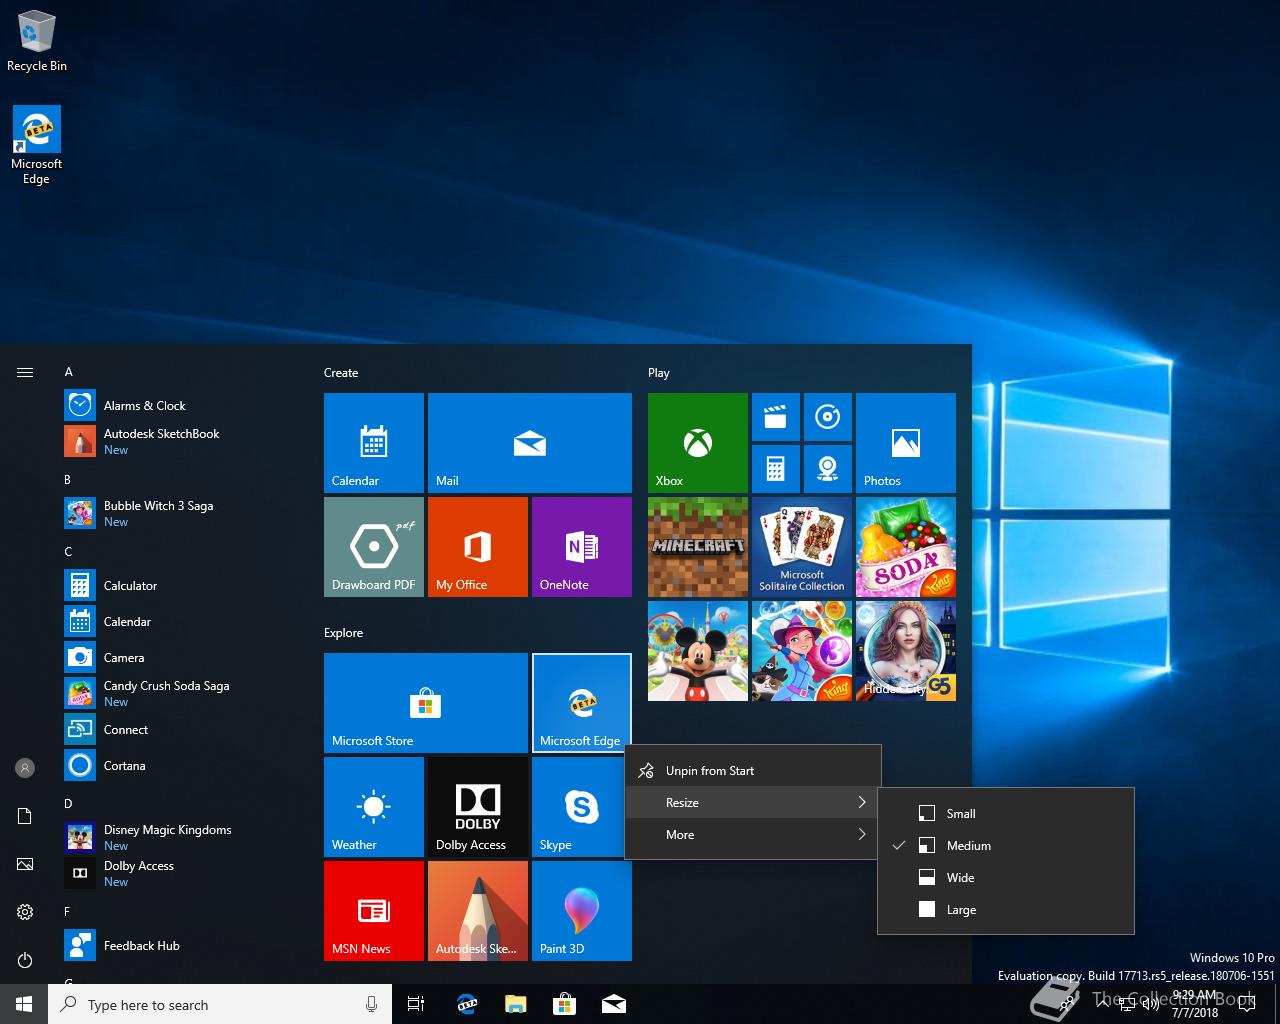Open Mail from the taskbar
The image size is (1280, 1024).
(x=613, y=1004)
